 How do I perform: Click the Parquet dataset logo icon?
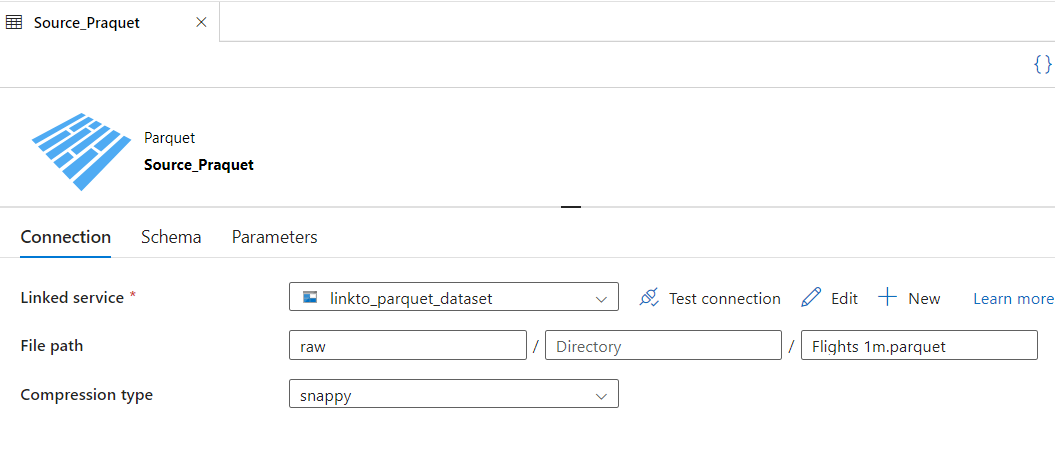[82, 151]
